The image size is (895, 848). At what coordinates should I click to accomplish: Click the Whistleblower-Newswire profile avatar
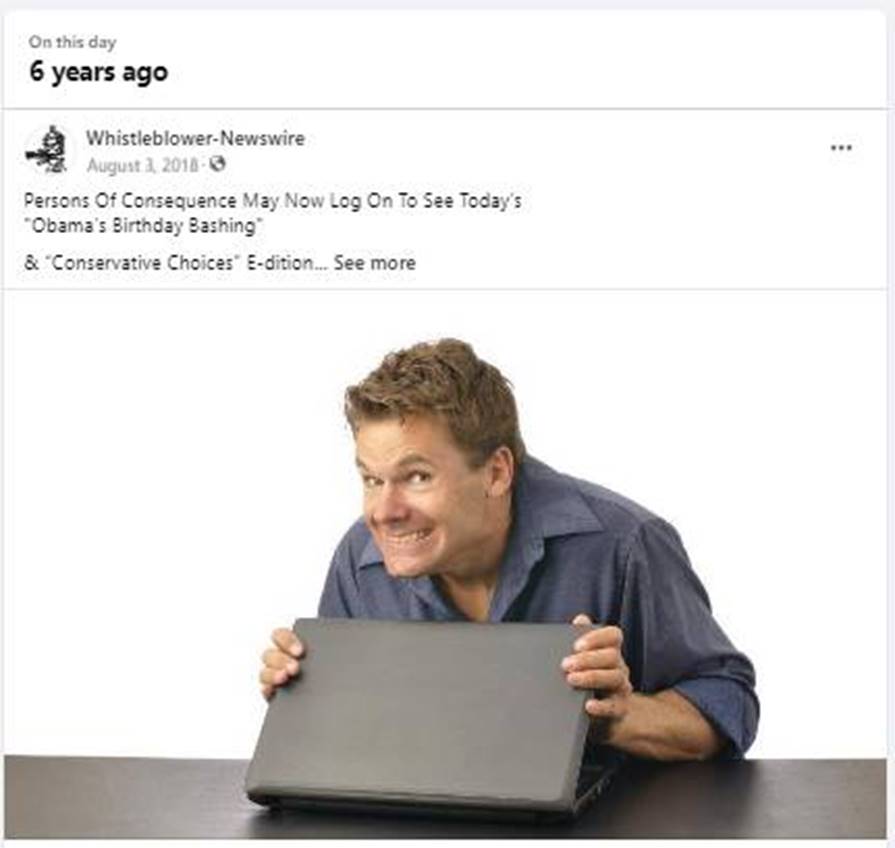pos(49,150)
